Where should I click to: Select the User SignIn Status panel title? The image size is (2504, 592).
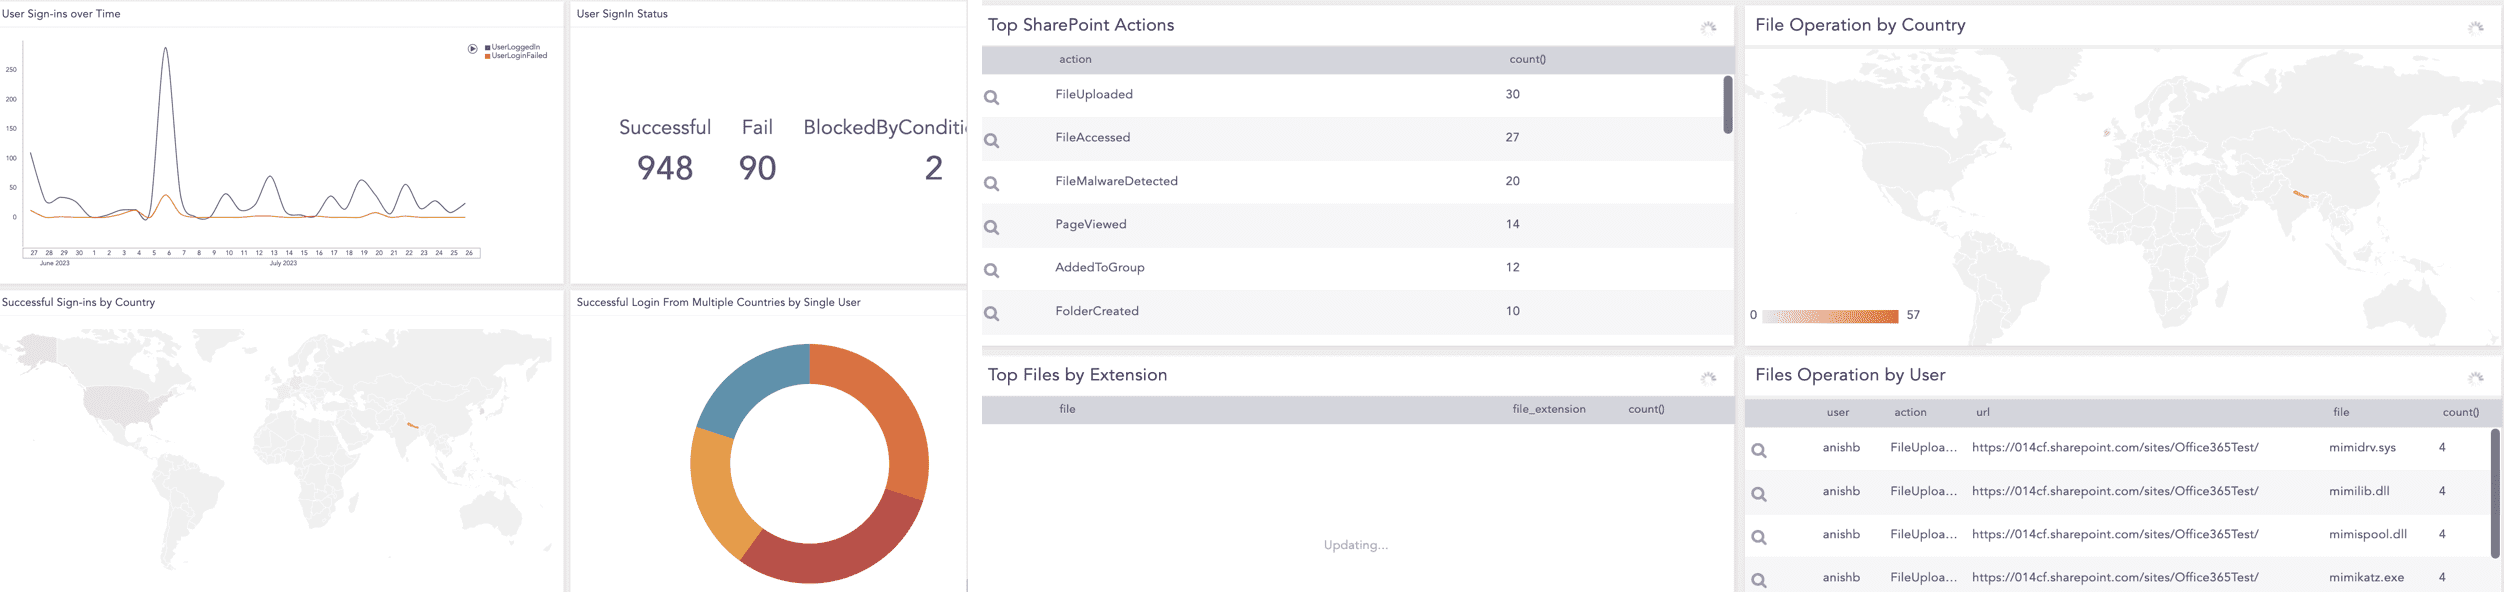coord(622,13)
